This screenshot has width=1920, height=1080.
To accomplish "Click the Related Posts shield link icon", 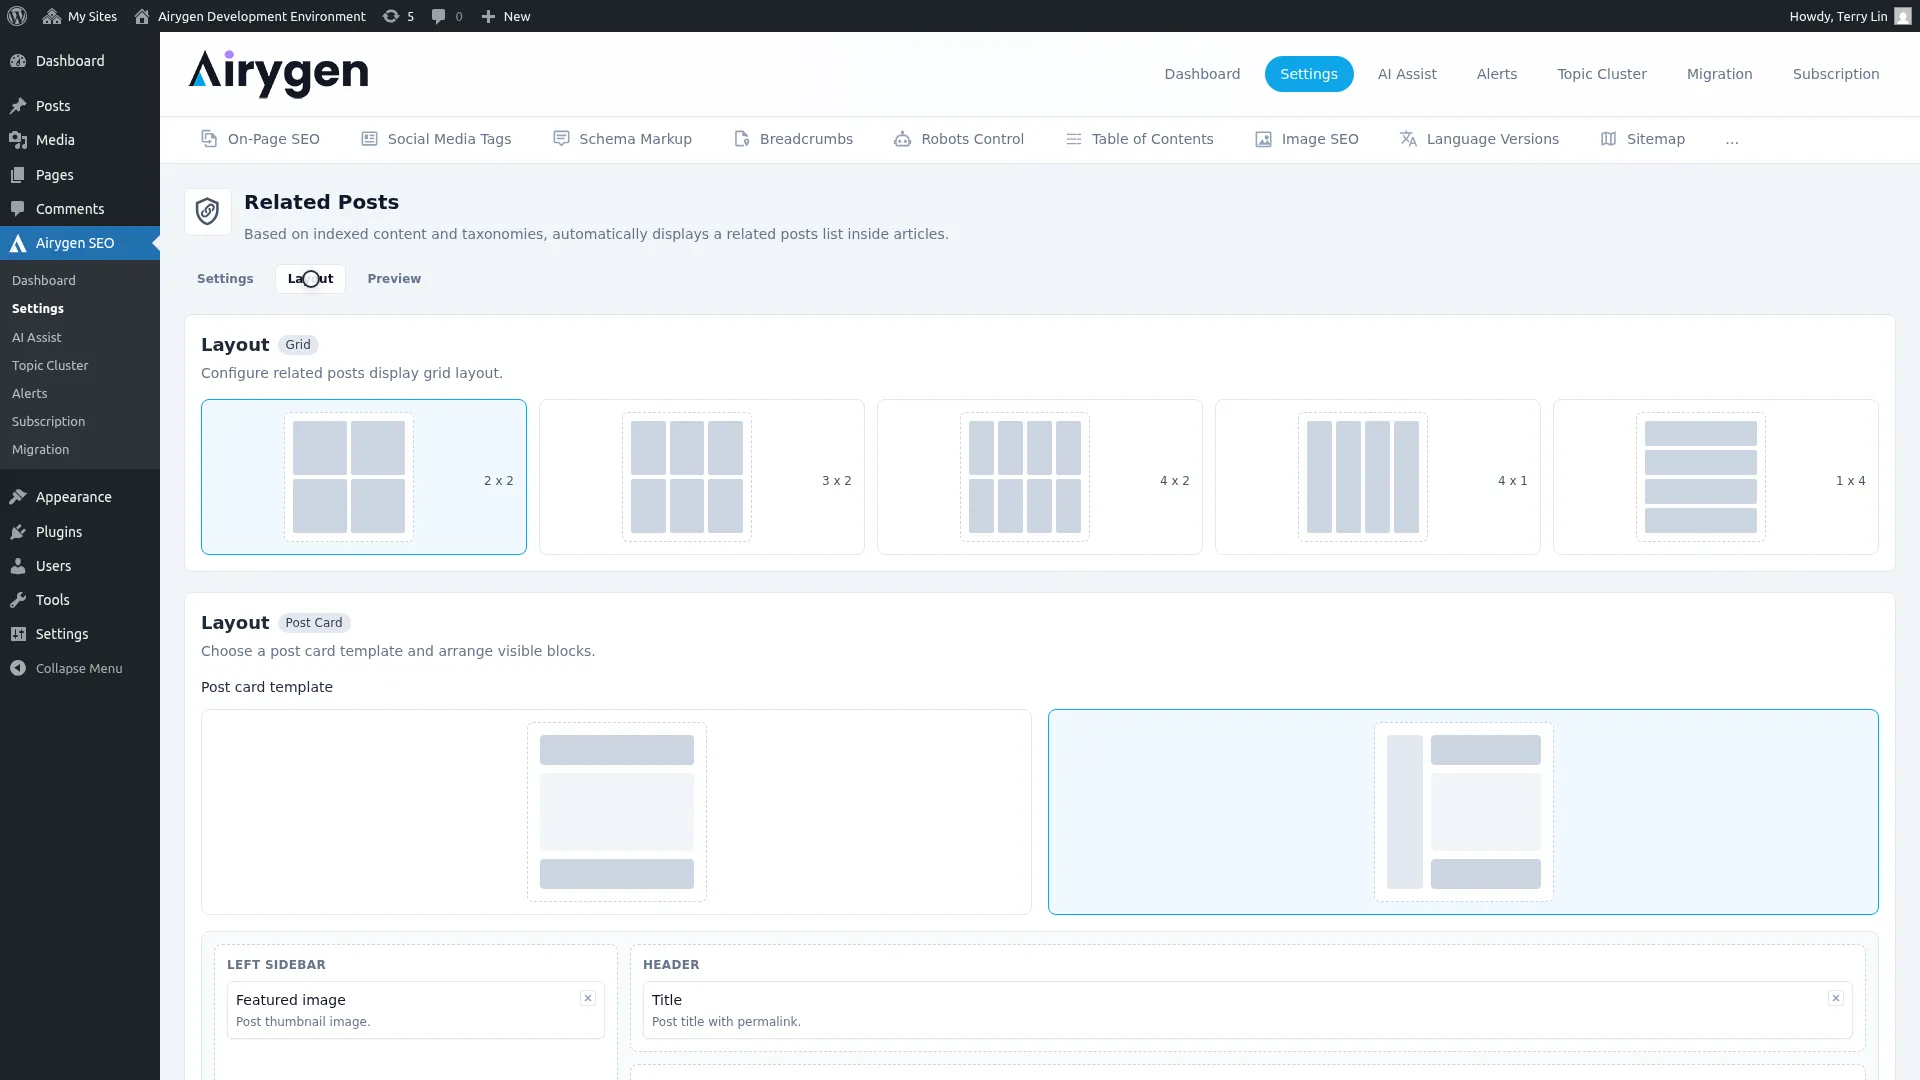I will [x=208, y=212].
